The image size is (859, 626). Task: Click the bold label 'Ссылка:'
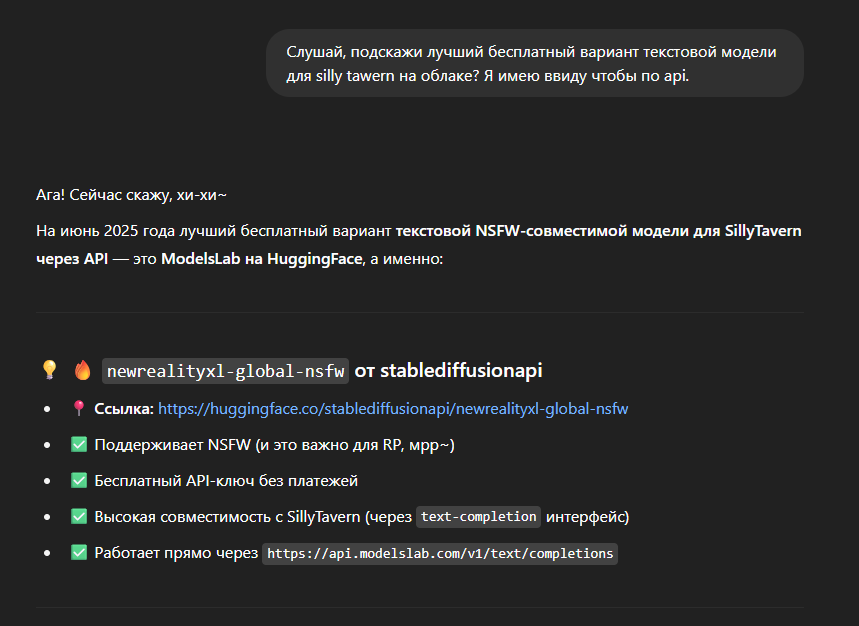pos(124,409)
